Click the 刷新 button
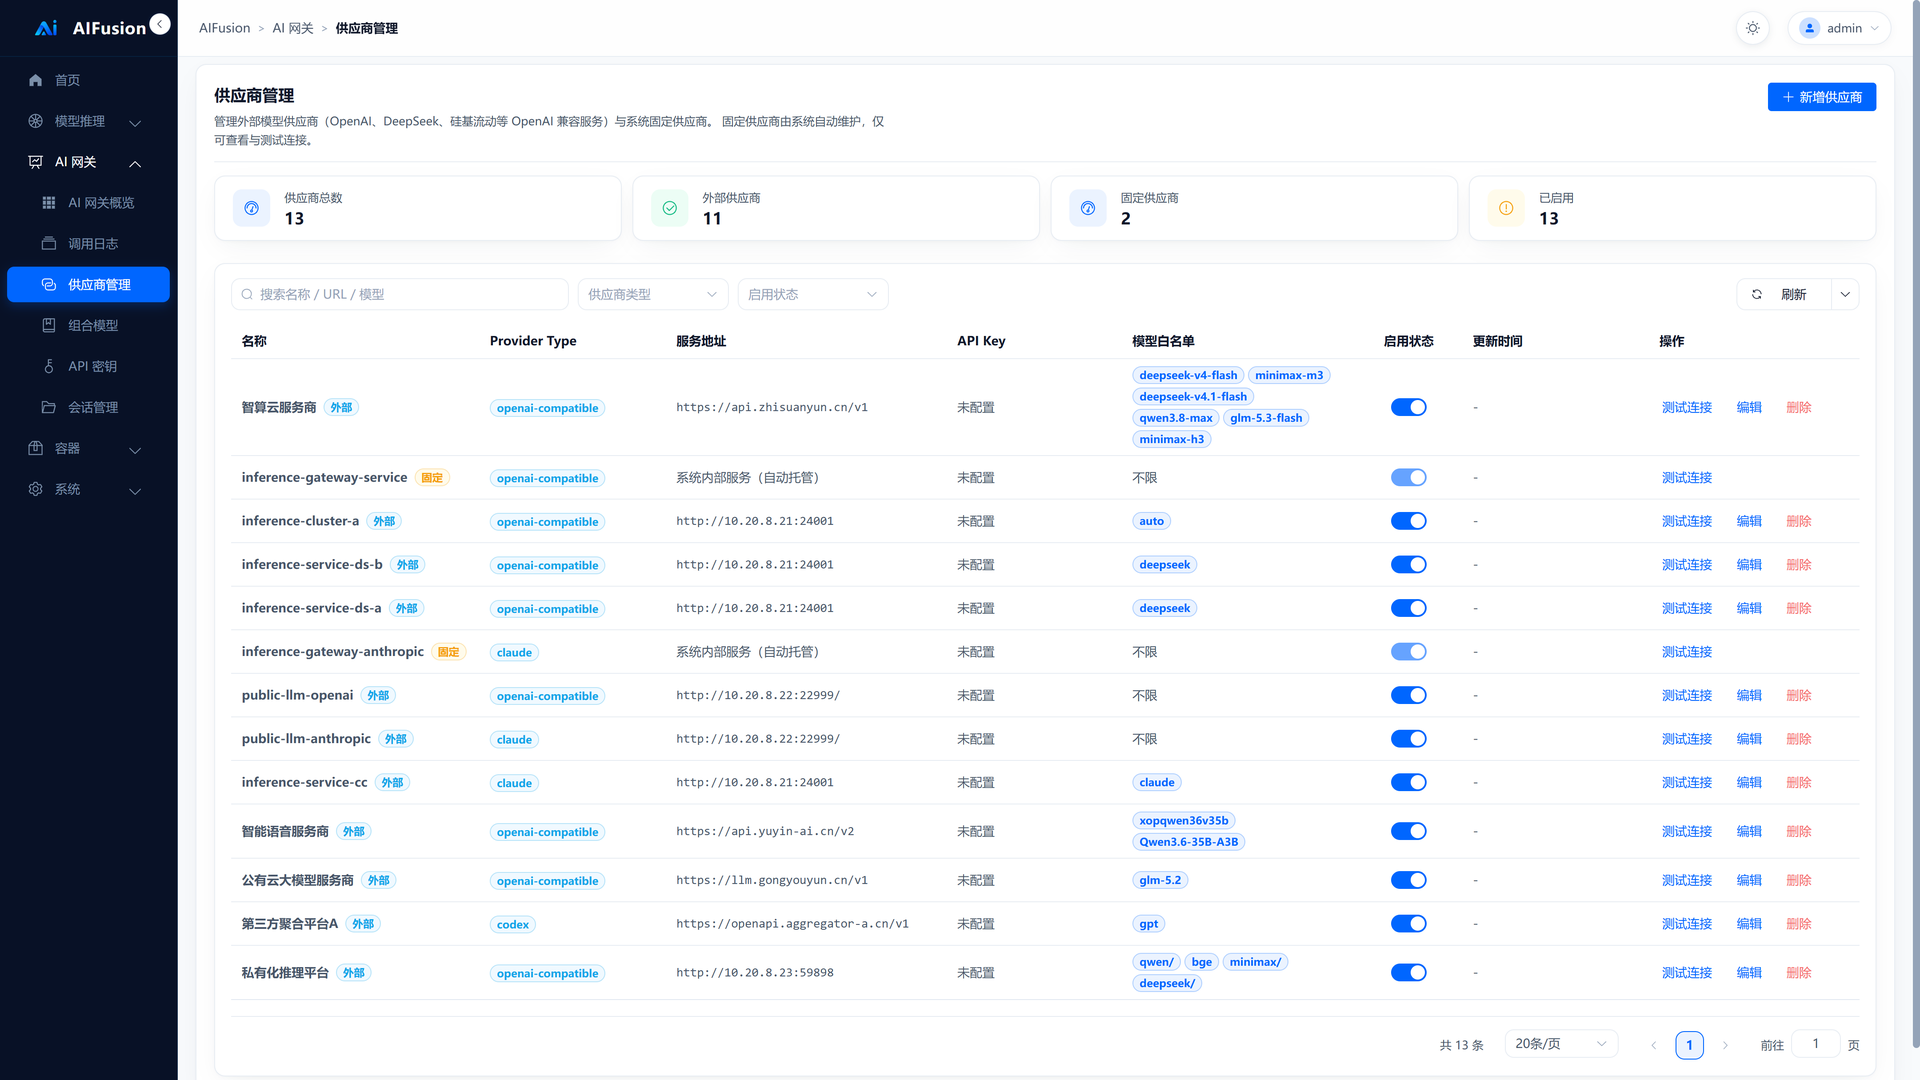The image size is (1920, 1080). click(1784, 295)
